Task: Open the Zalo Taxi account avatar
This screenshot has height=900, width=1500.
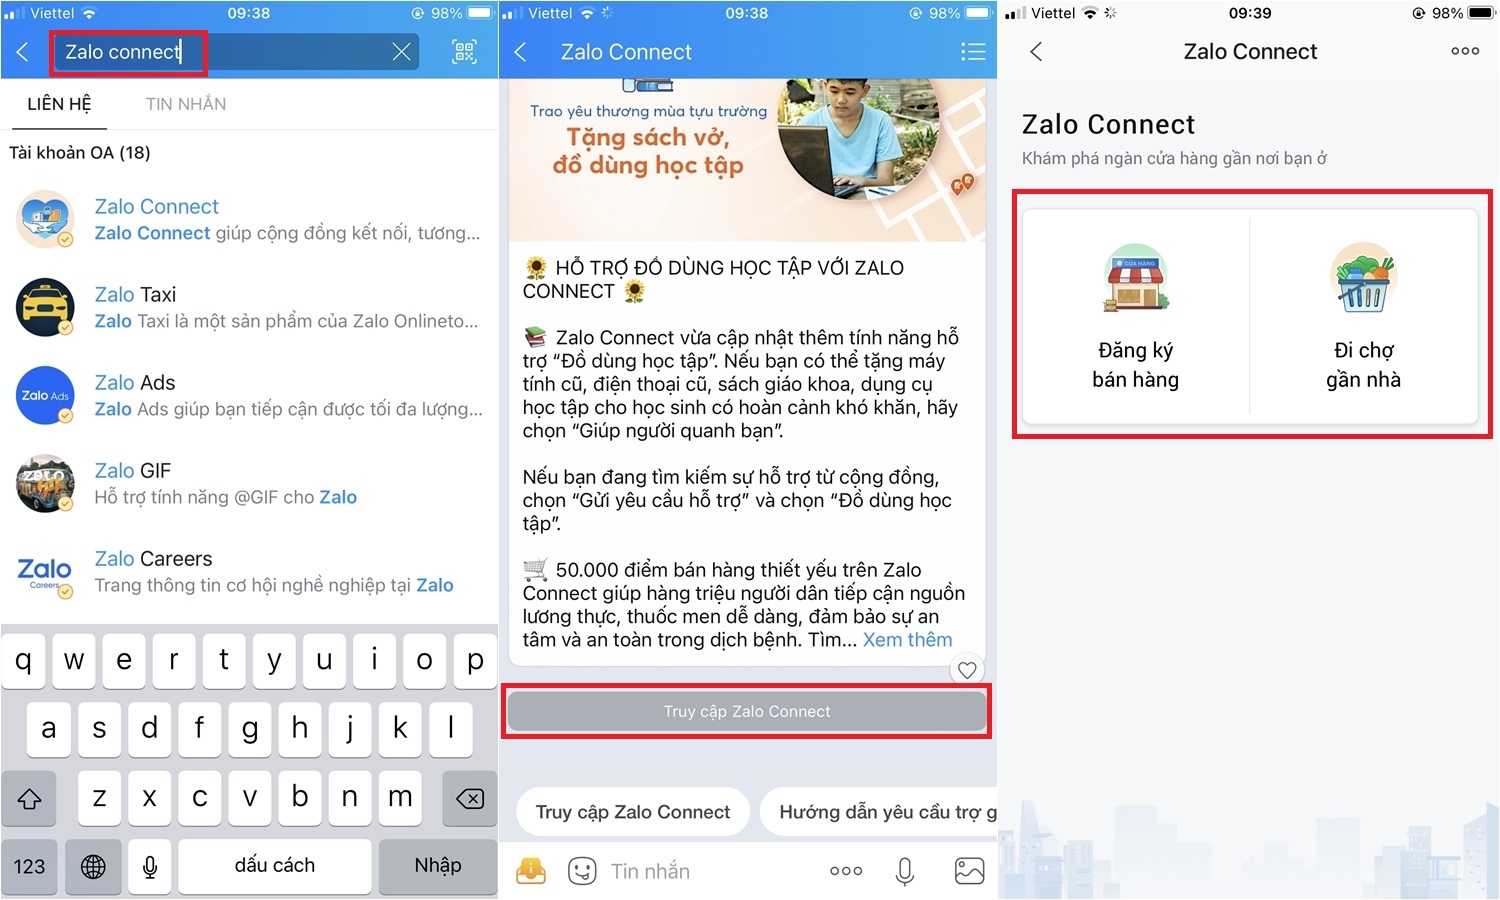Action: click(x=45, y=307)
